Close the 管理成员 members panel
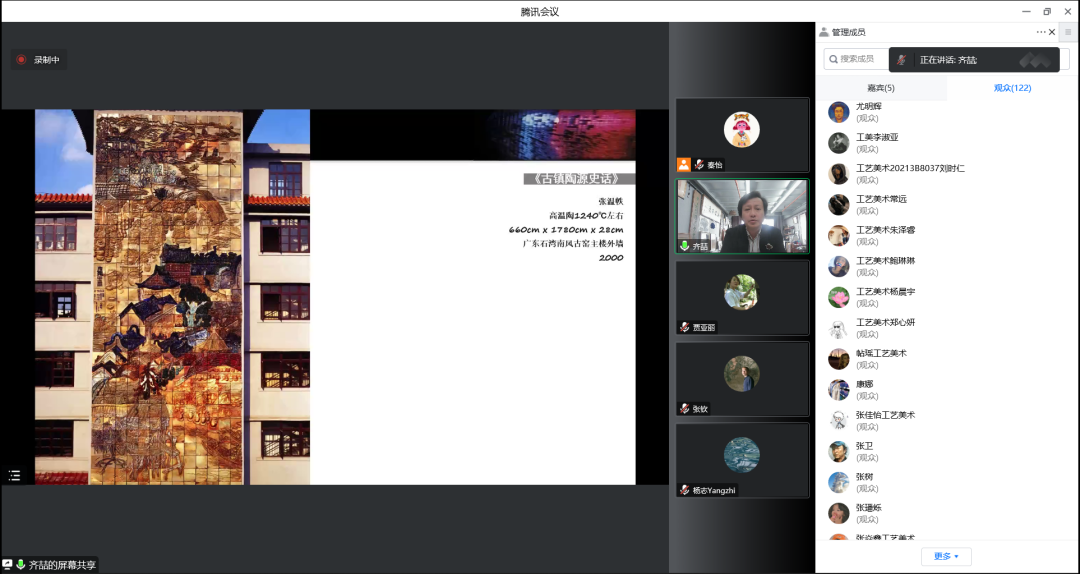 [x=1052, y=32]
